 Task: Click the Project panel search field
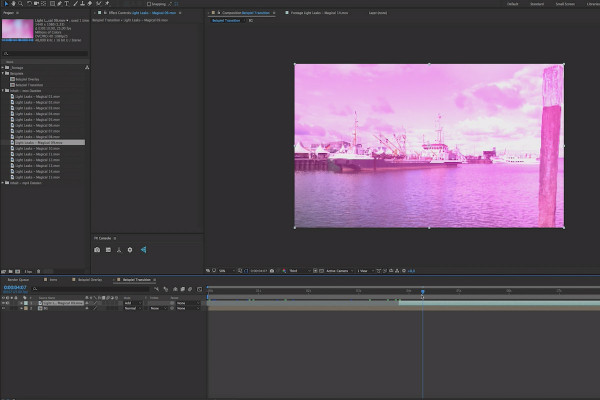[45, 54]
